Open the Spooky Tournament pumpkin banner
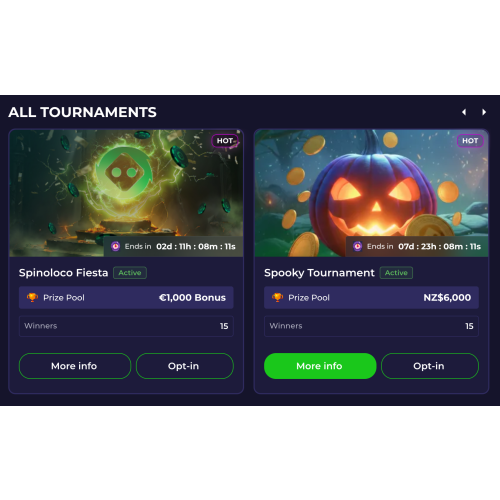Screen dimensions: 500x500 (371, 193)
